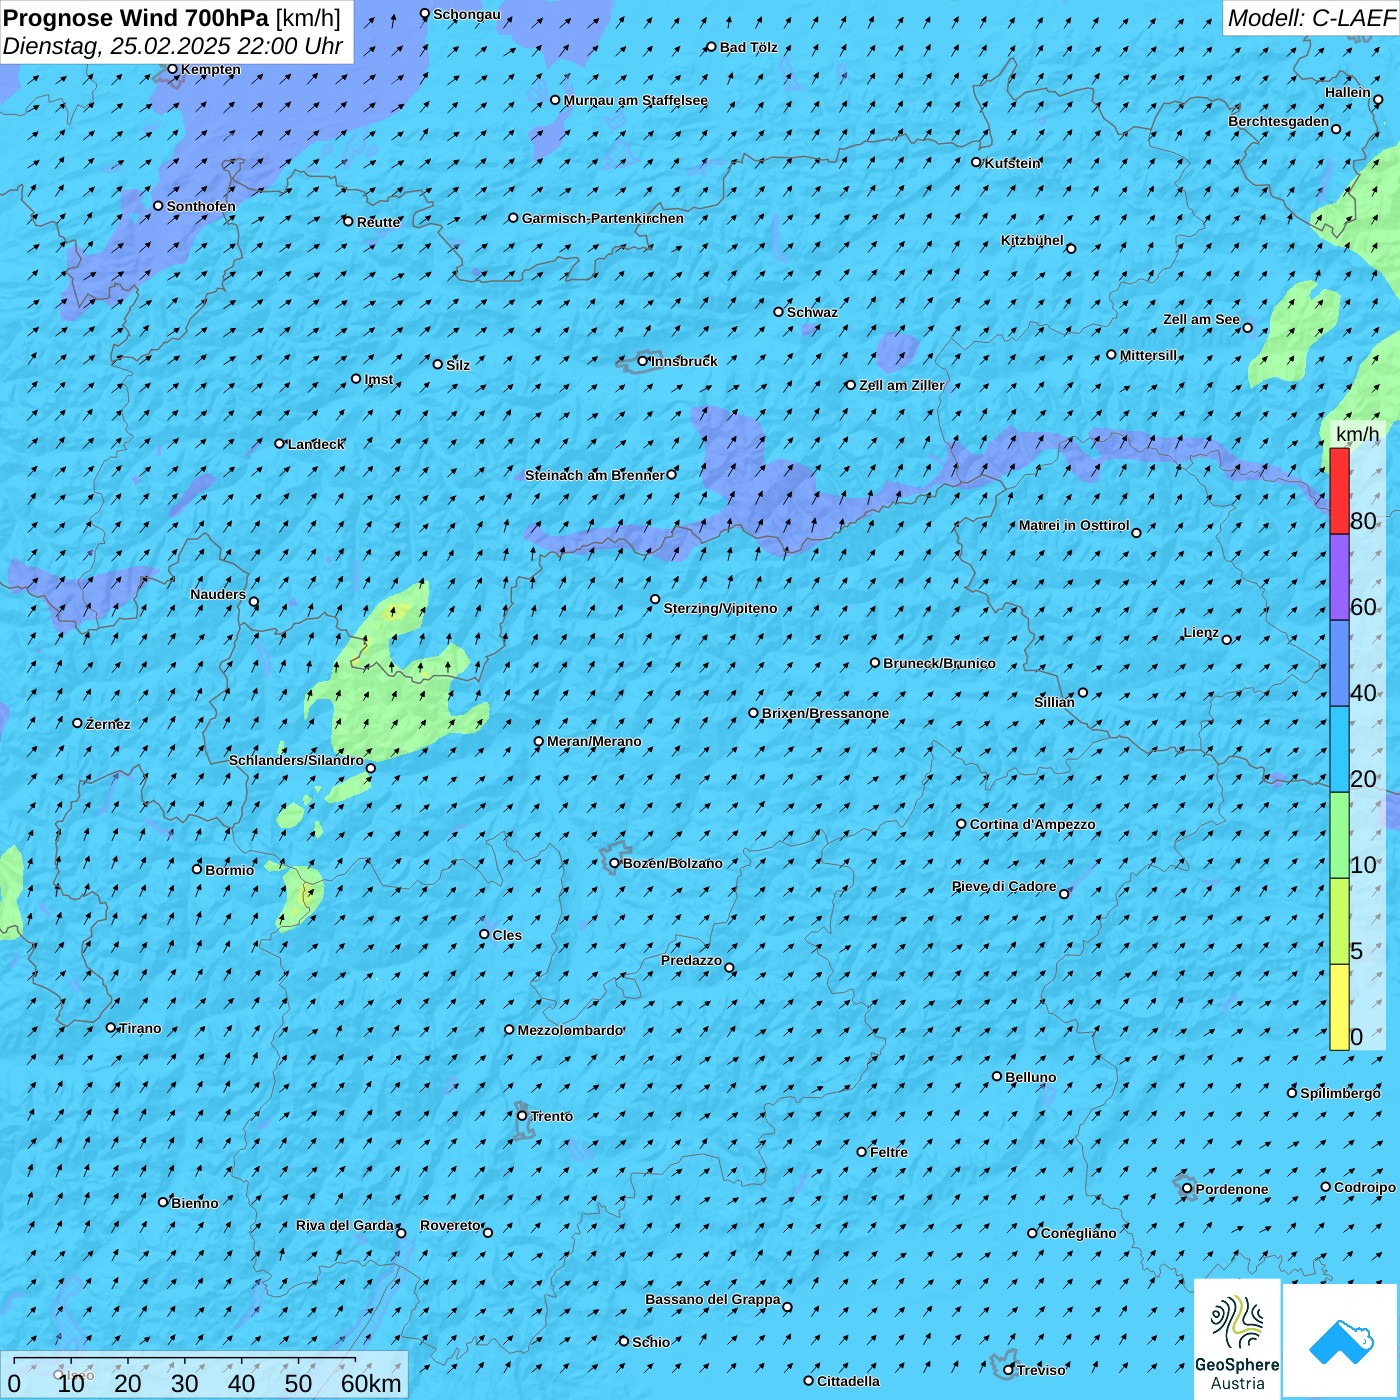Click the Pordenone location marker
Viewport: 1400px width, 1400px height.
coord(1187,1189)
